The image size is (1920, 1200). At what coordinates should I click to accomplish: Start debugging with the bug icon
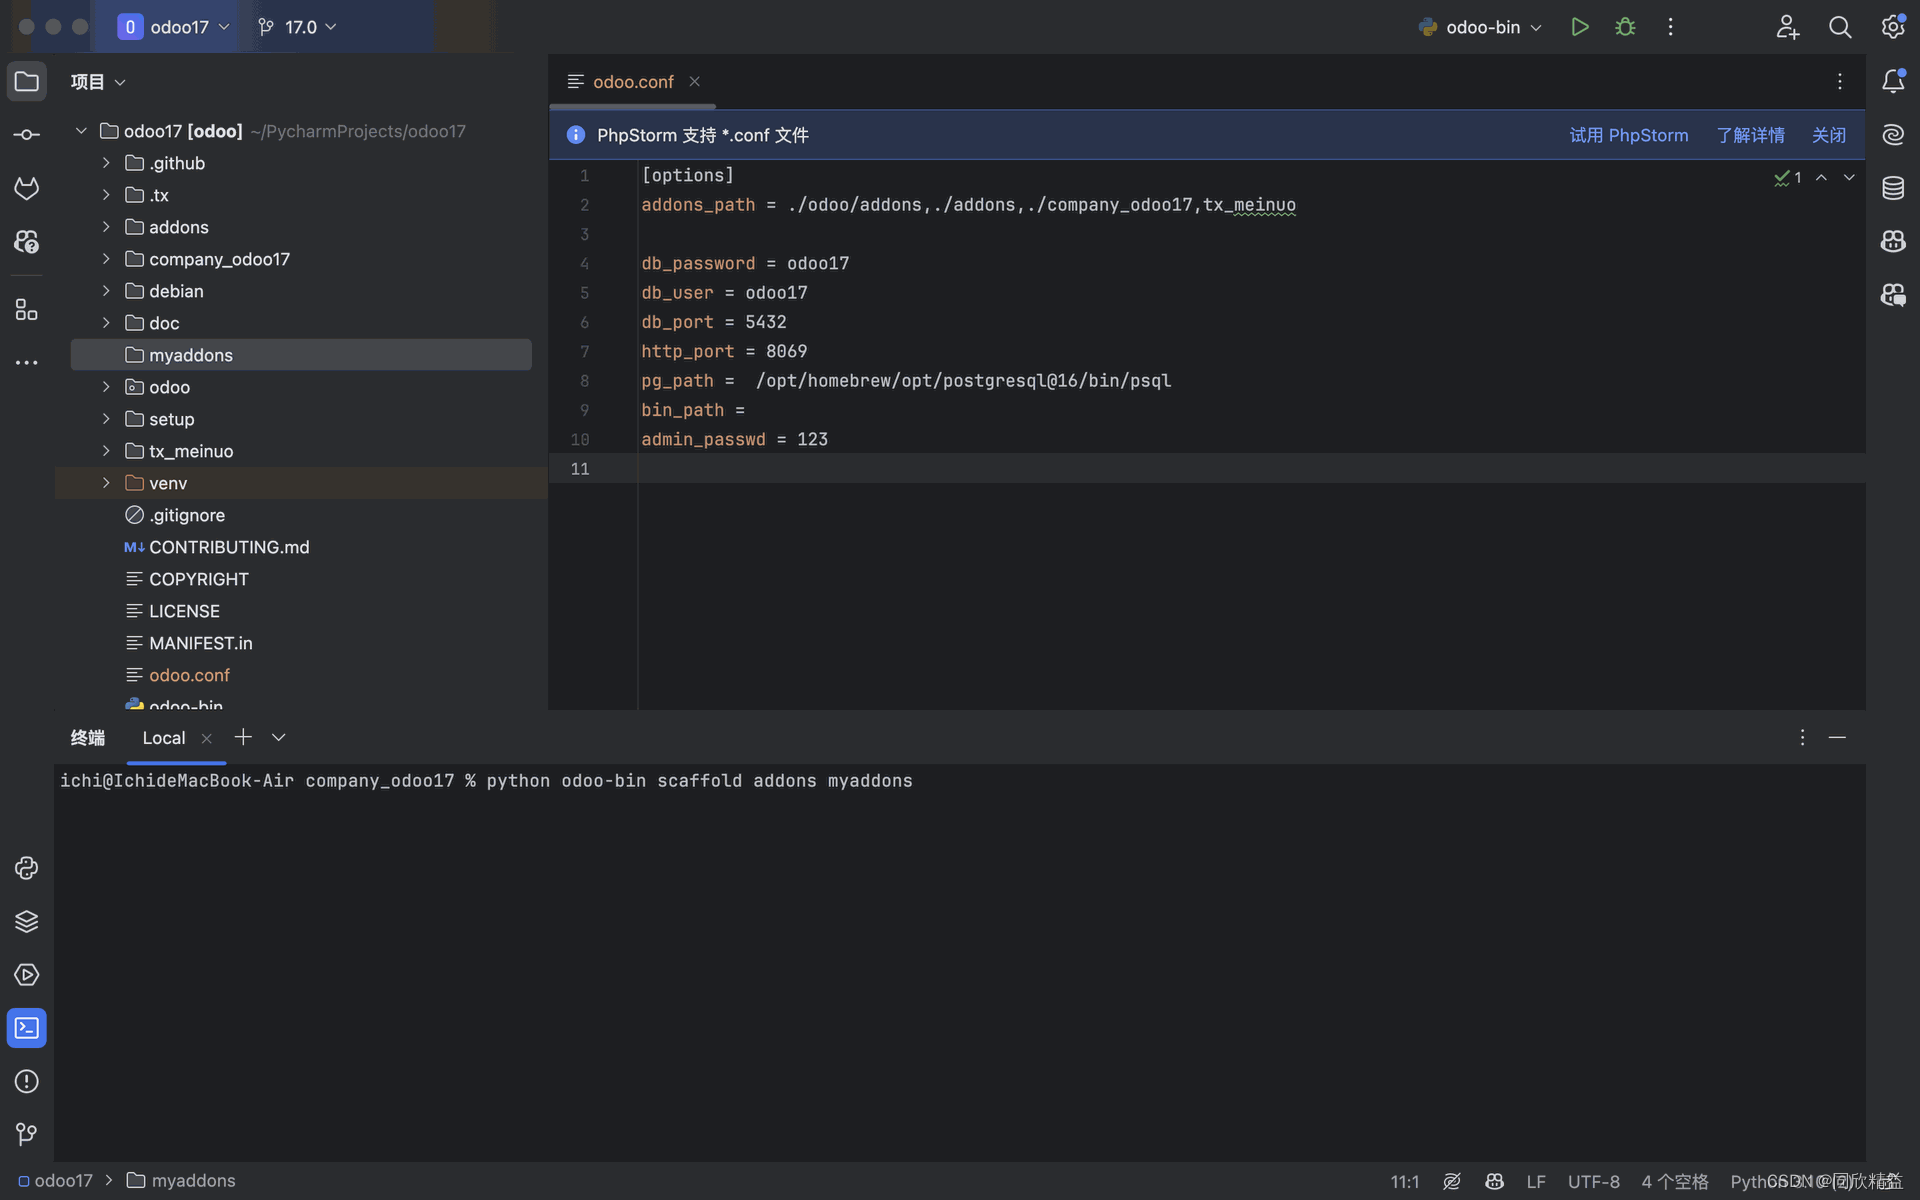1625,27
